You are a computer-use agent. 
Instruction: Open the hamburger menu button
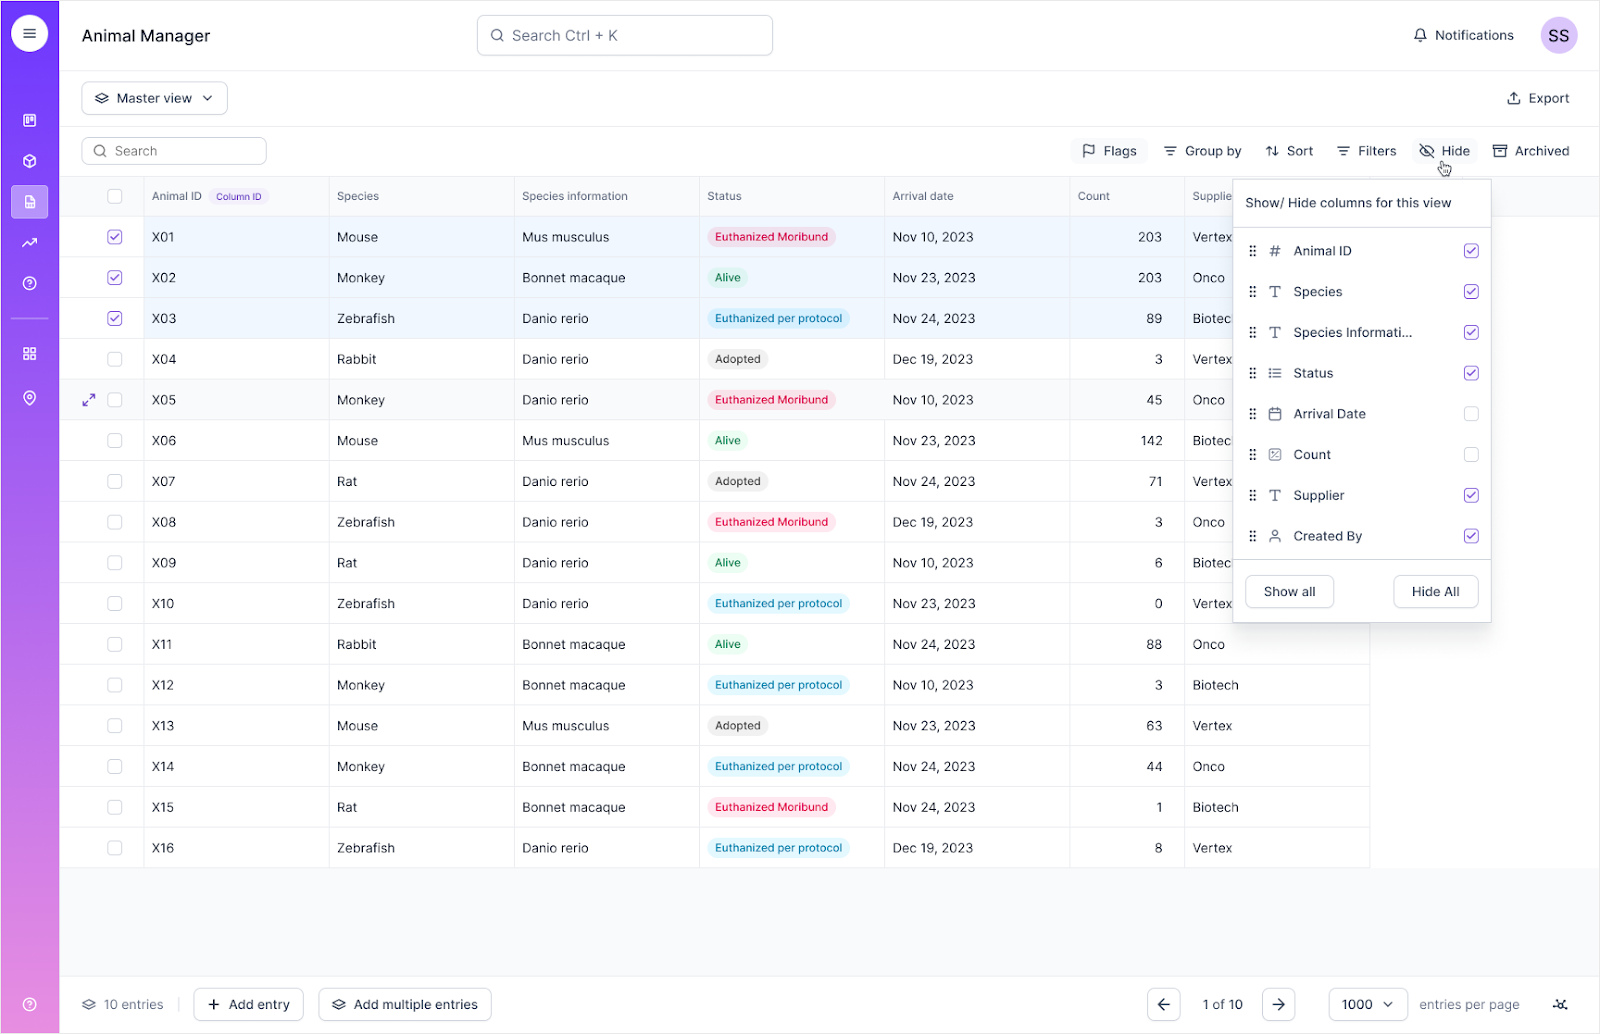[x=30, y=33]
